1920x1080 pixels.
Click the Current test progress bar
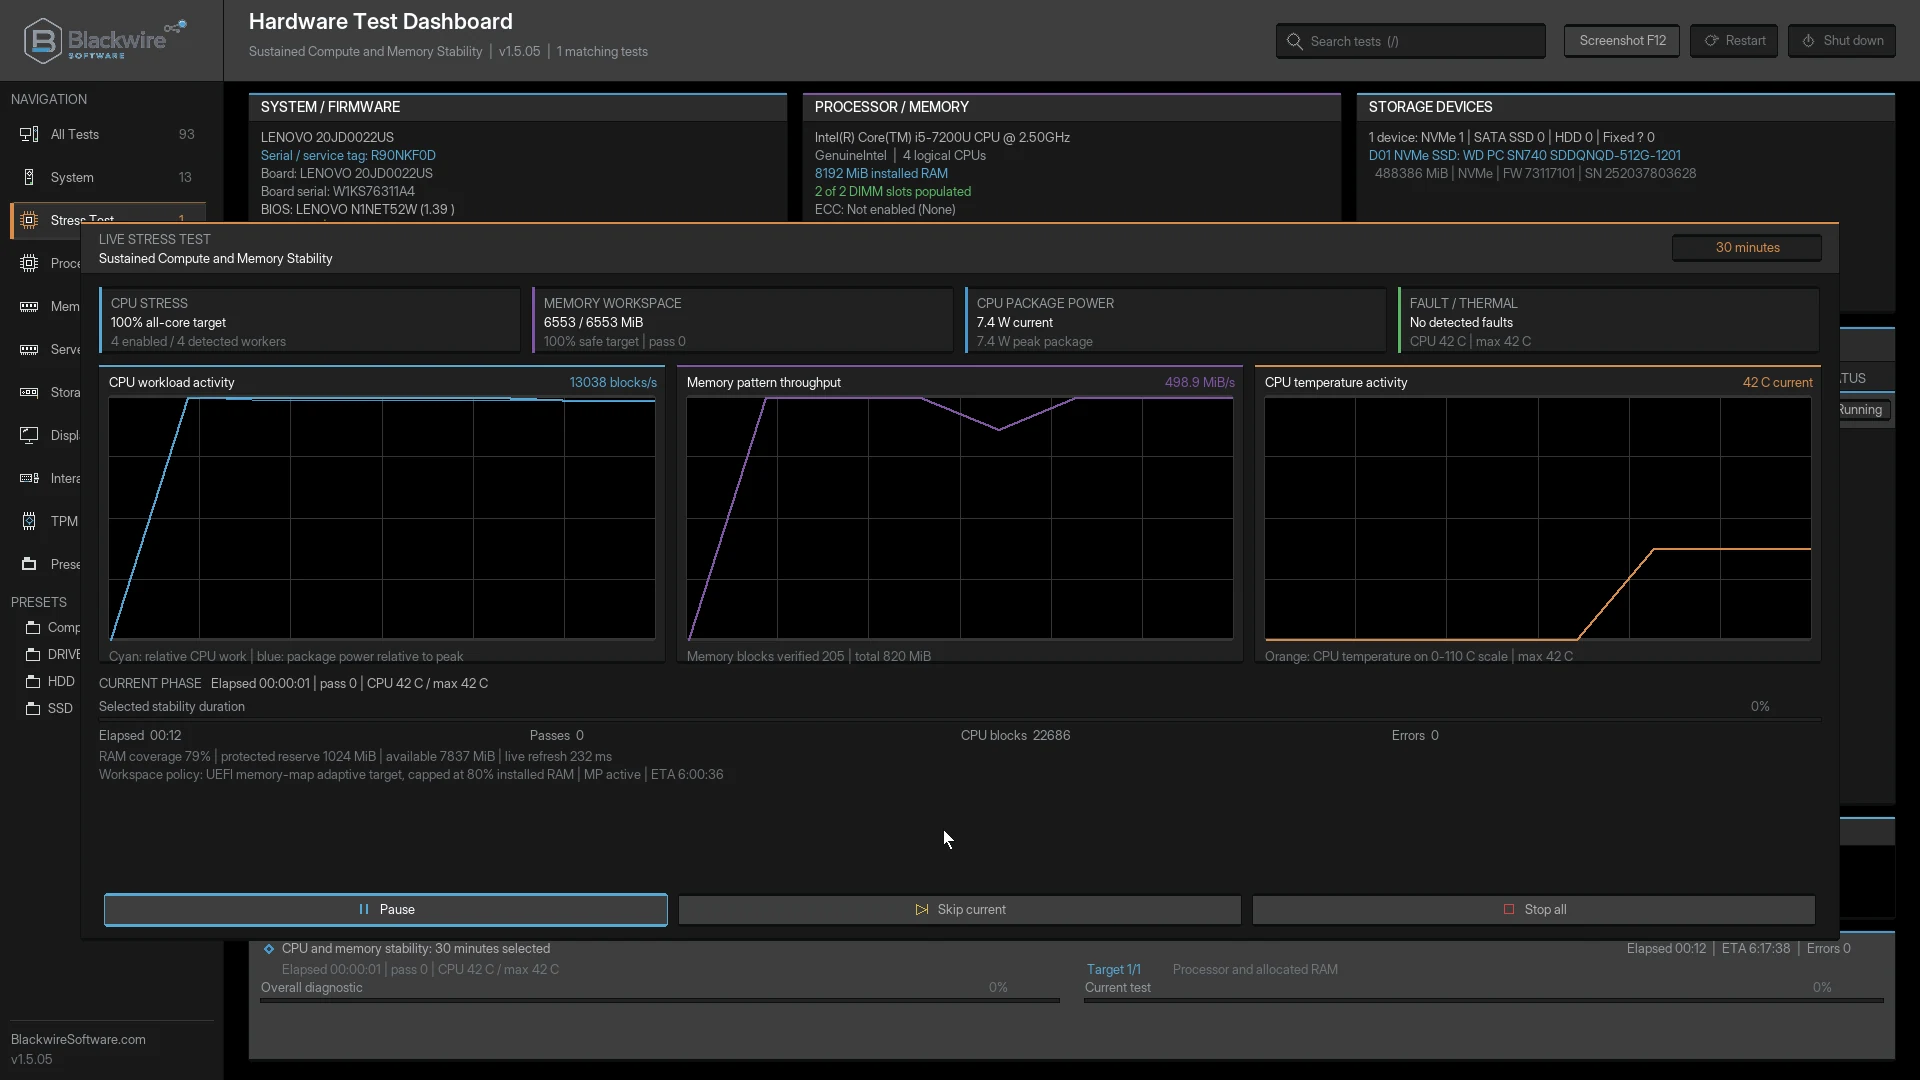(1484, 1000)
